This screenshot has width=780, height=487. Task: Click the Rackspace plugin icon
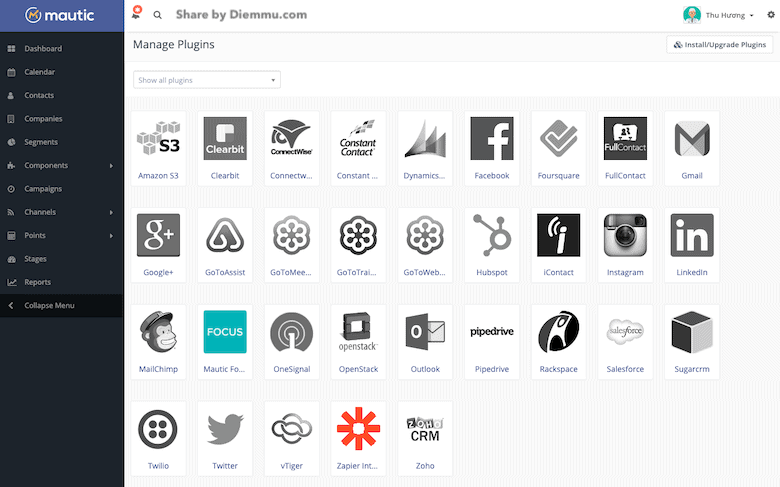tap(558, 332)
